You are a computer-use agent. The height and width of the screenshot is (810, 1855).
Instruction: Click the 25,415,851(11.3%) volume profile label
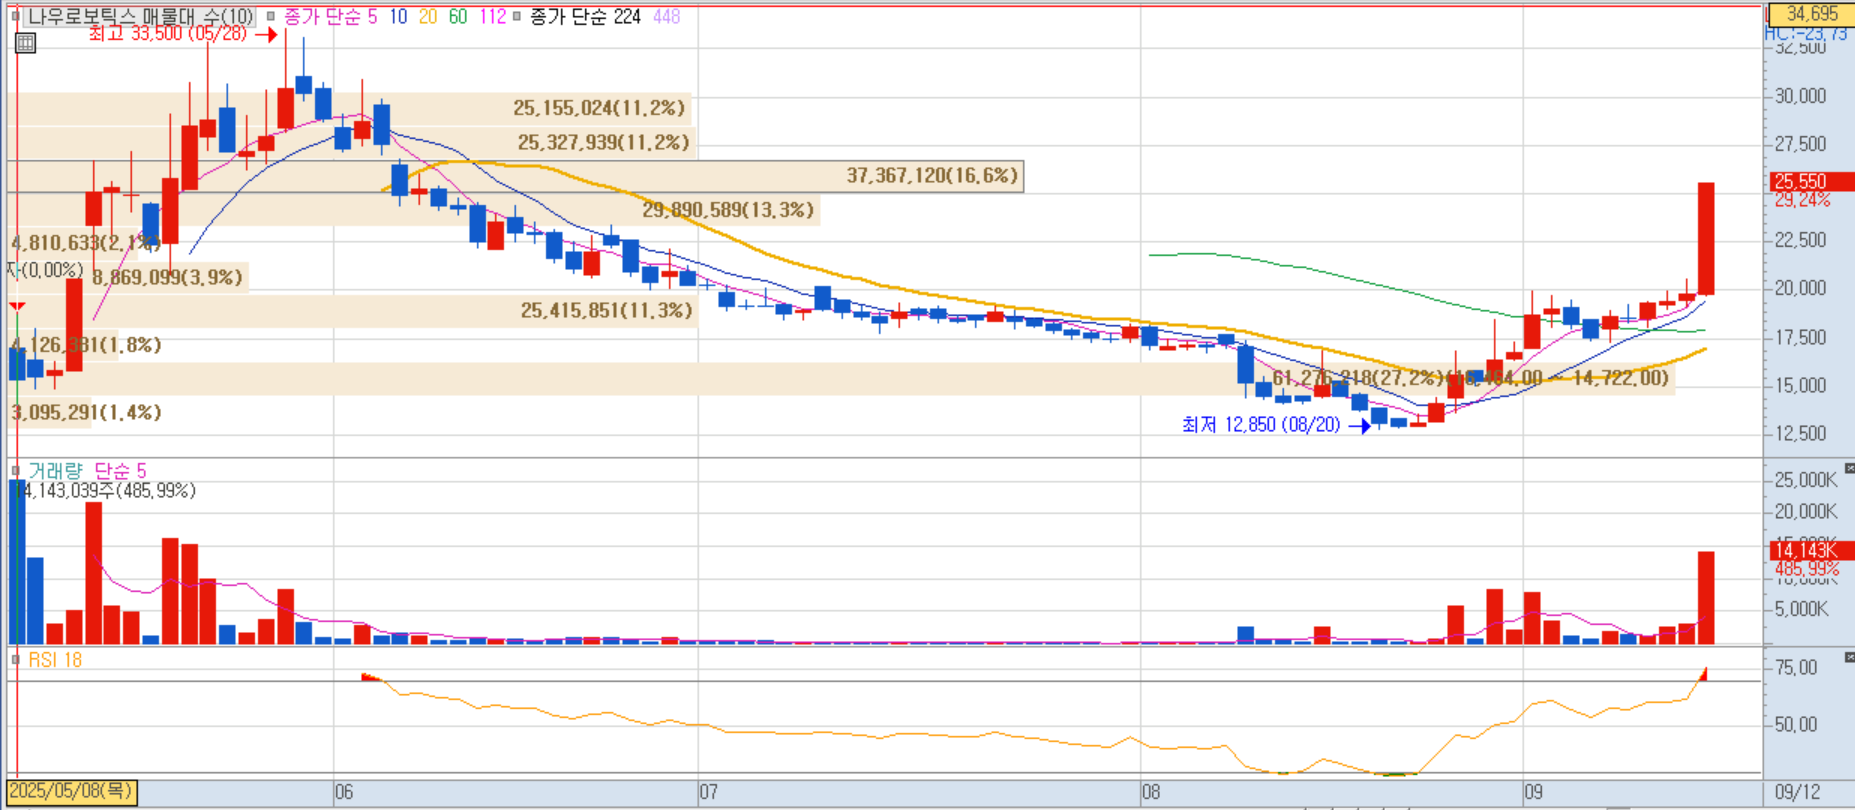tap(606, 311)
